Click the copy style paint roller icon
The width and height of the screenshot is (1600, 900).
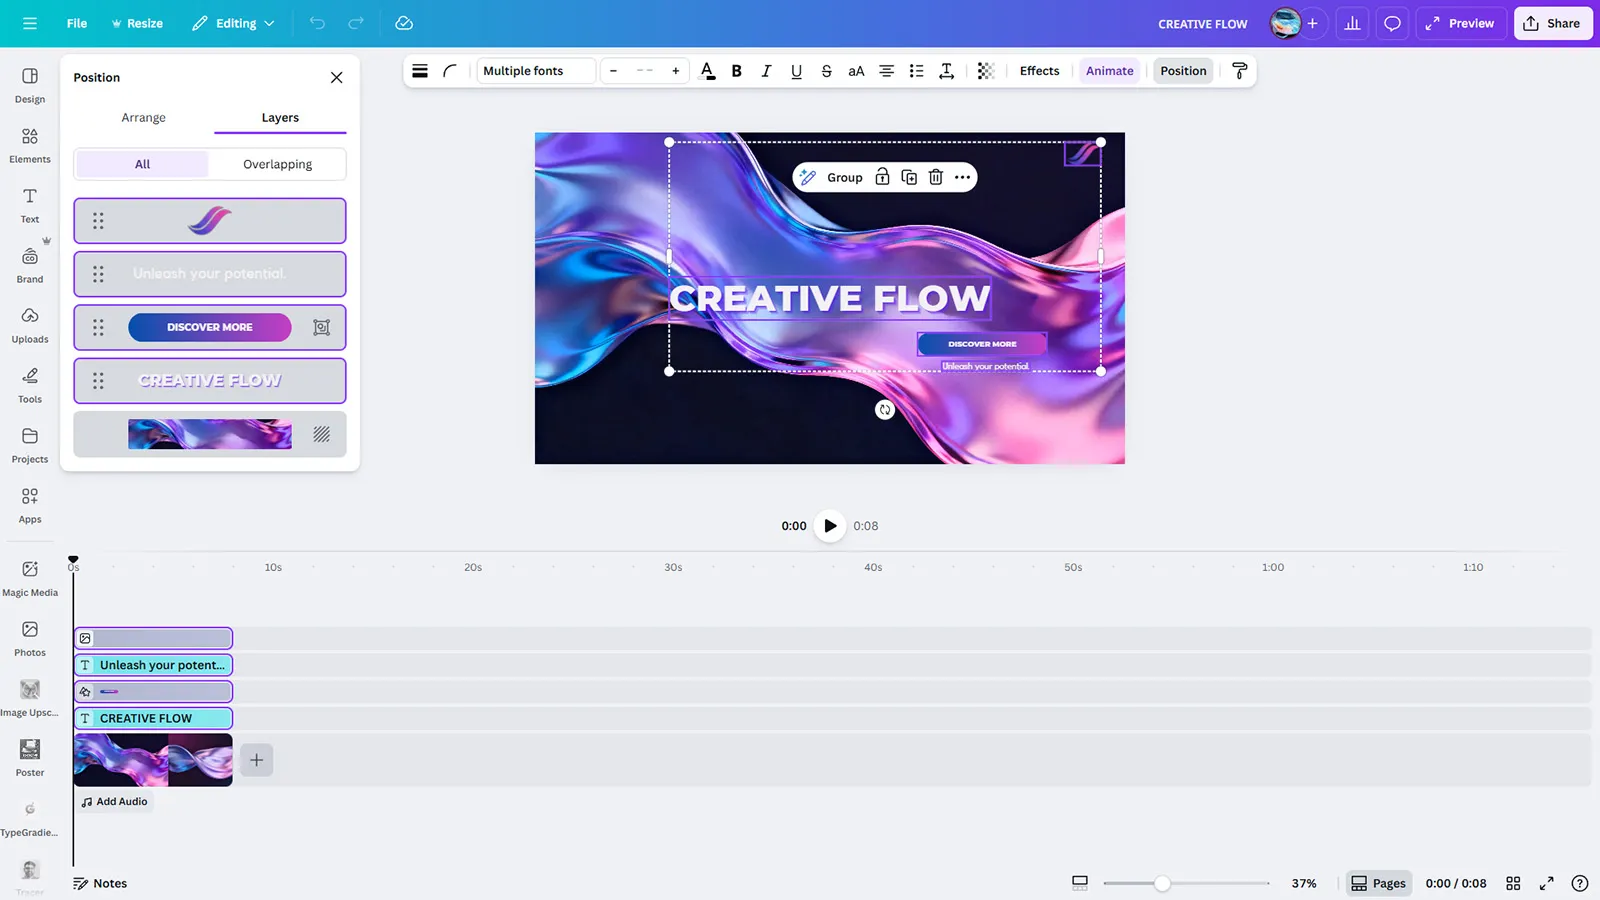point(1239,71)
